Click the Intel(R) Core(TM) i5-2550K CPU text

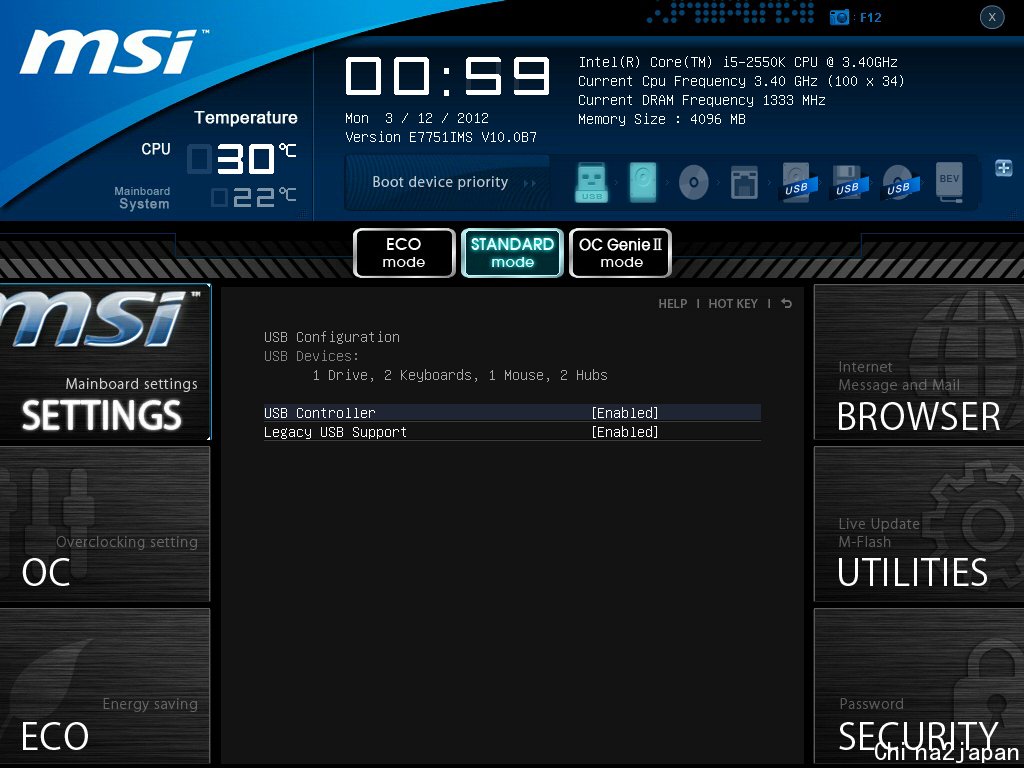pos(737,62)
